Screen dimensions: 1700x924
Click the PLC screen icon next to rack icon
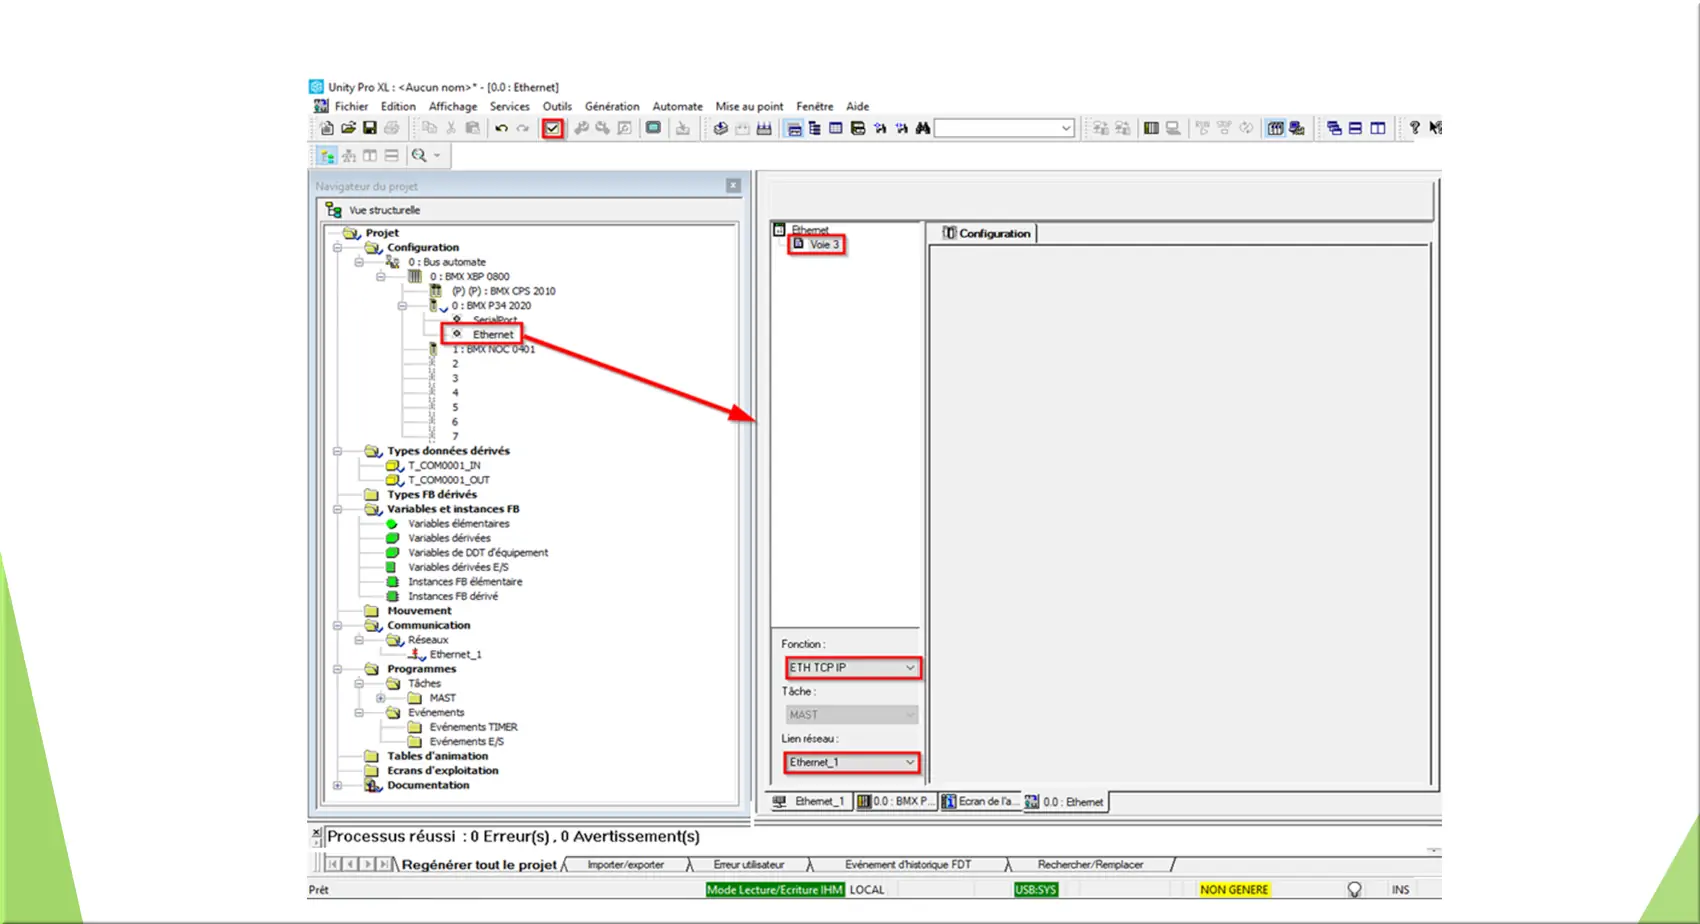coord(1173,128)
